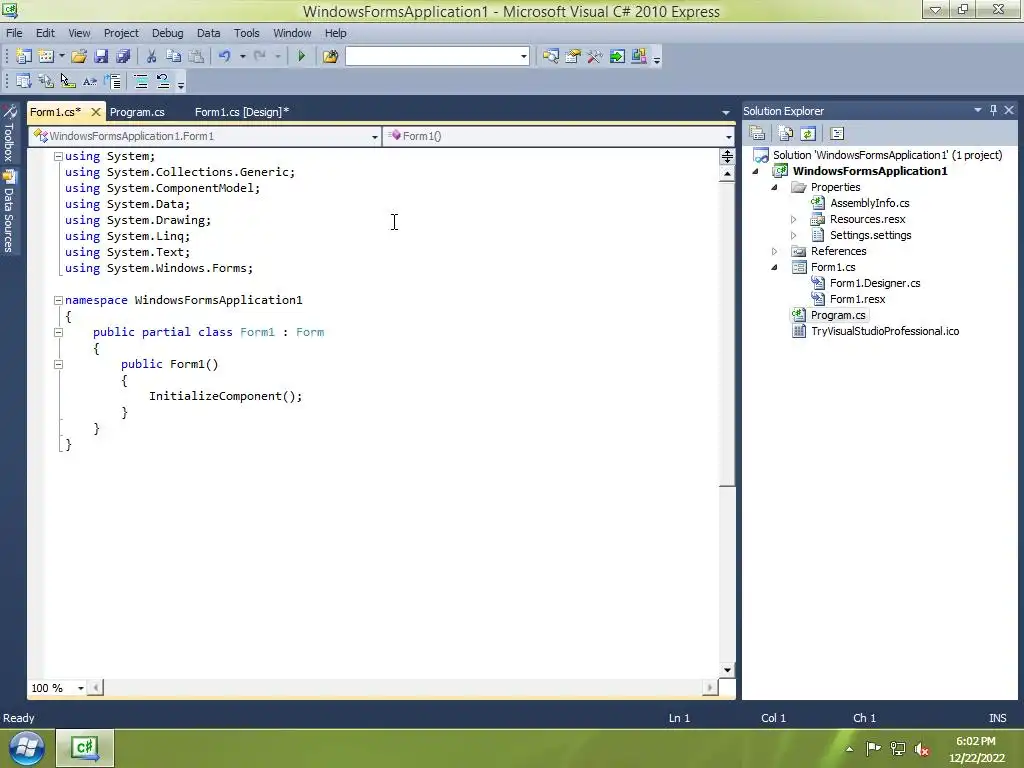The height and width of the screenshot is (768, 1024).
Task: Click Solution Explorer Properties icon
Action: 758,134
